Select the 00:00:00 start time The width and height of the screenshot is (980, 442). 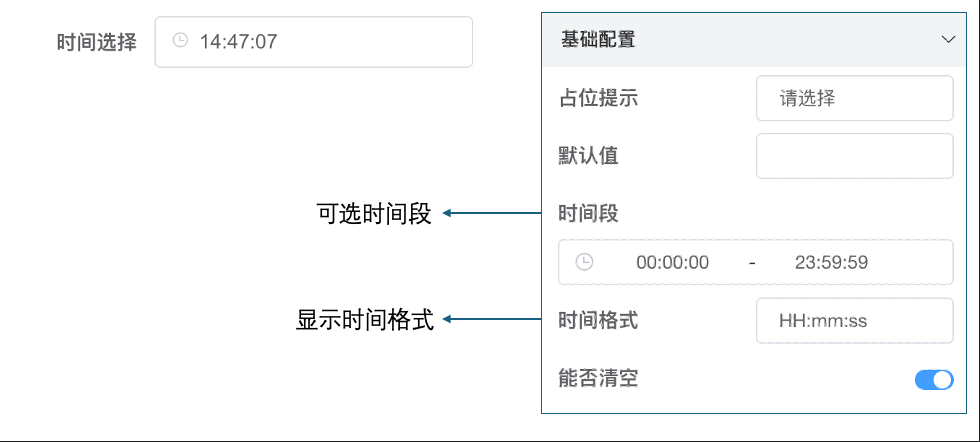[x=672, y=262]
